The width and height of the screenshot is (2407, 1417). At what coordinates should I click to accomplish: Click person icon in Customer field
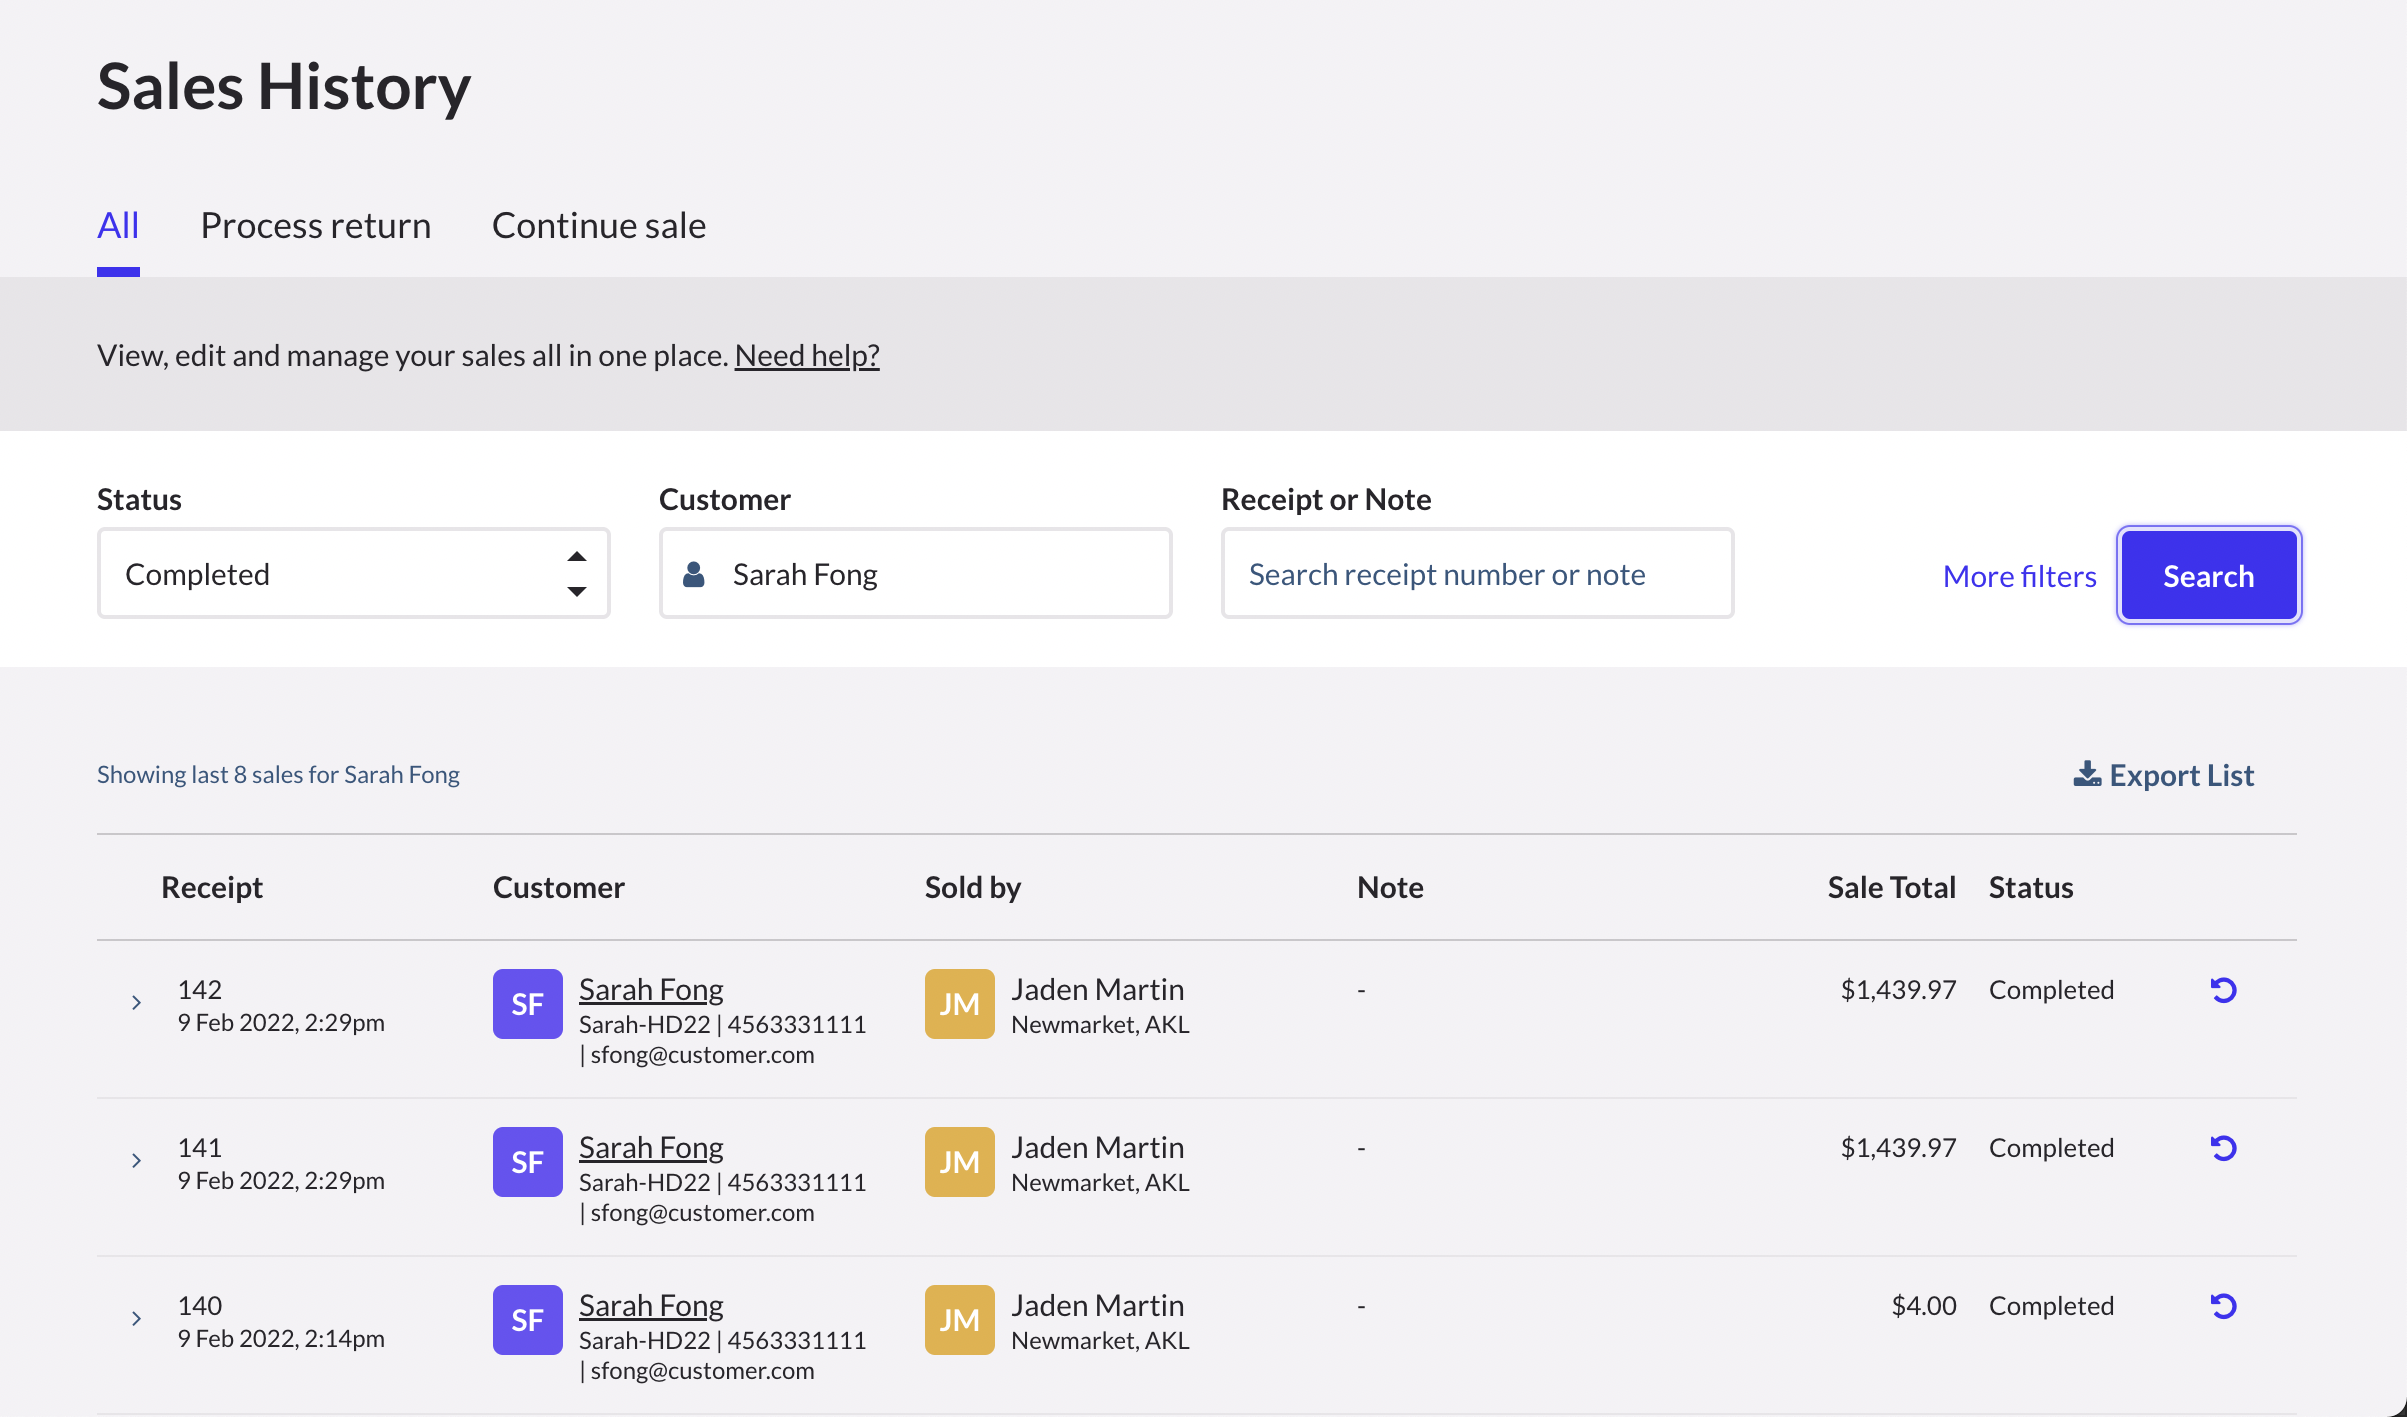point(694,574)
